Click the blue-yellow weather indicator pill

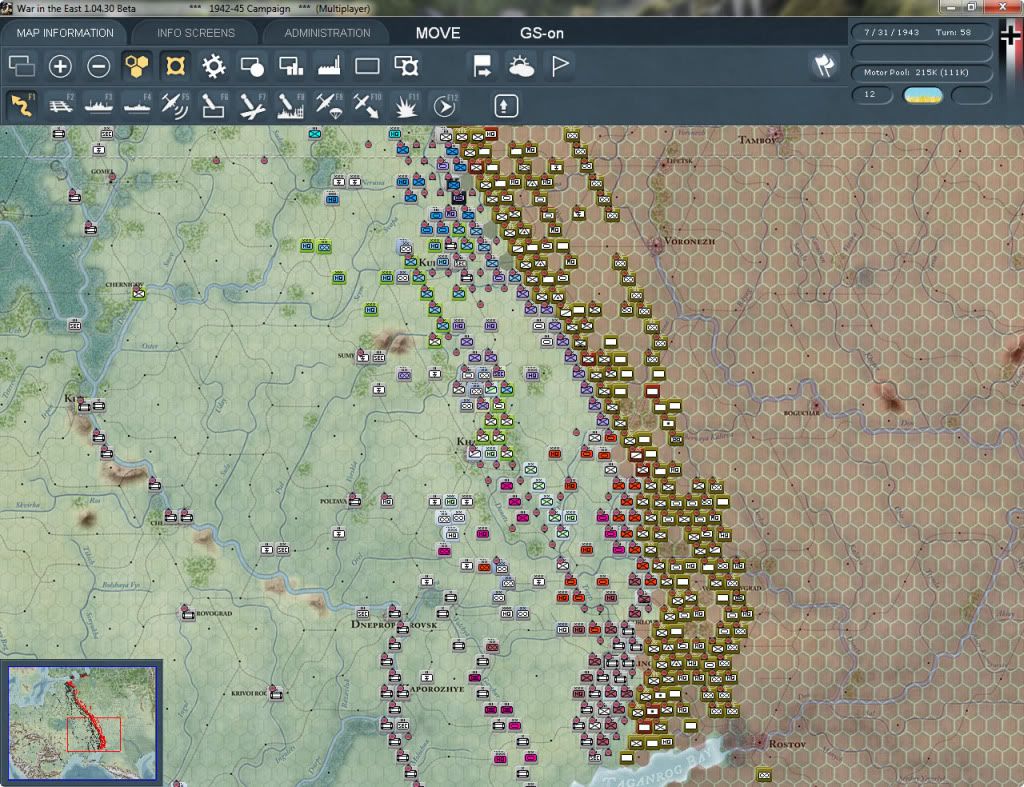[x=922, y=95]
